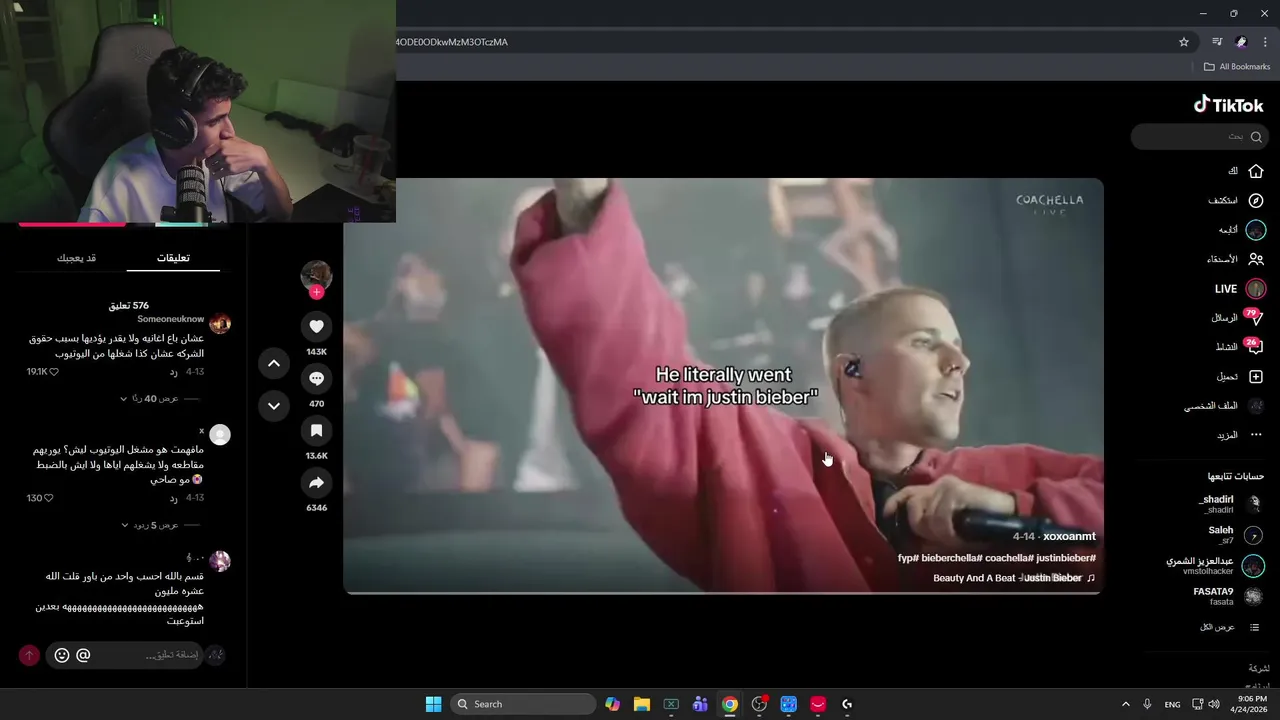
Task: Open Friends icon in sidebar
Action: [x=1256, y=259]
